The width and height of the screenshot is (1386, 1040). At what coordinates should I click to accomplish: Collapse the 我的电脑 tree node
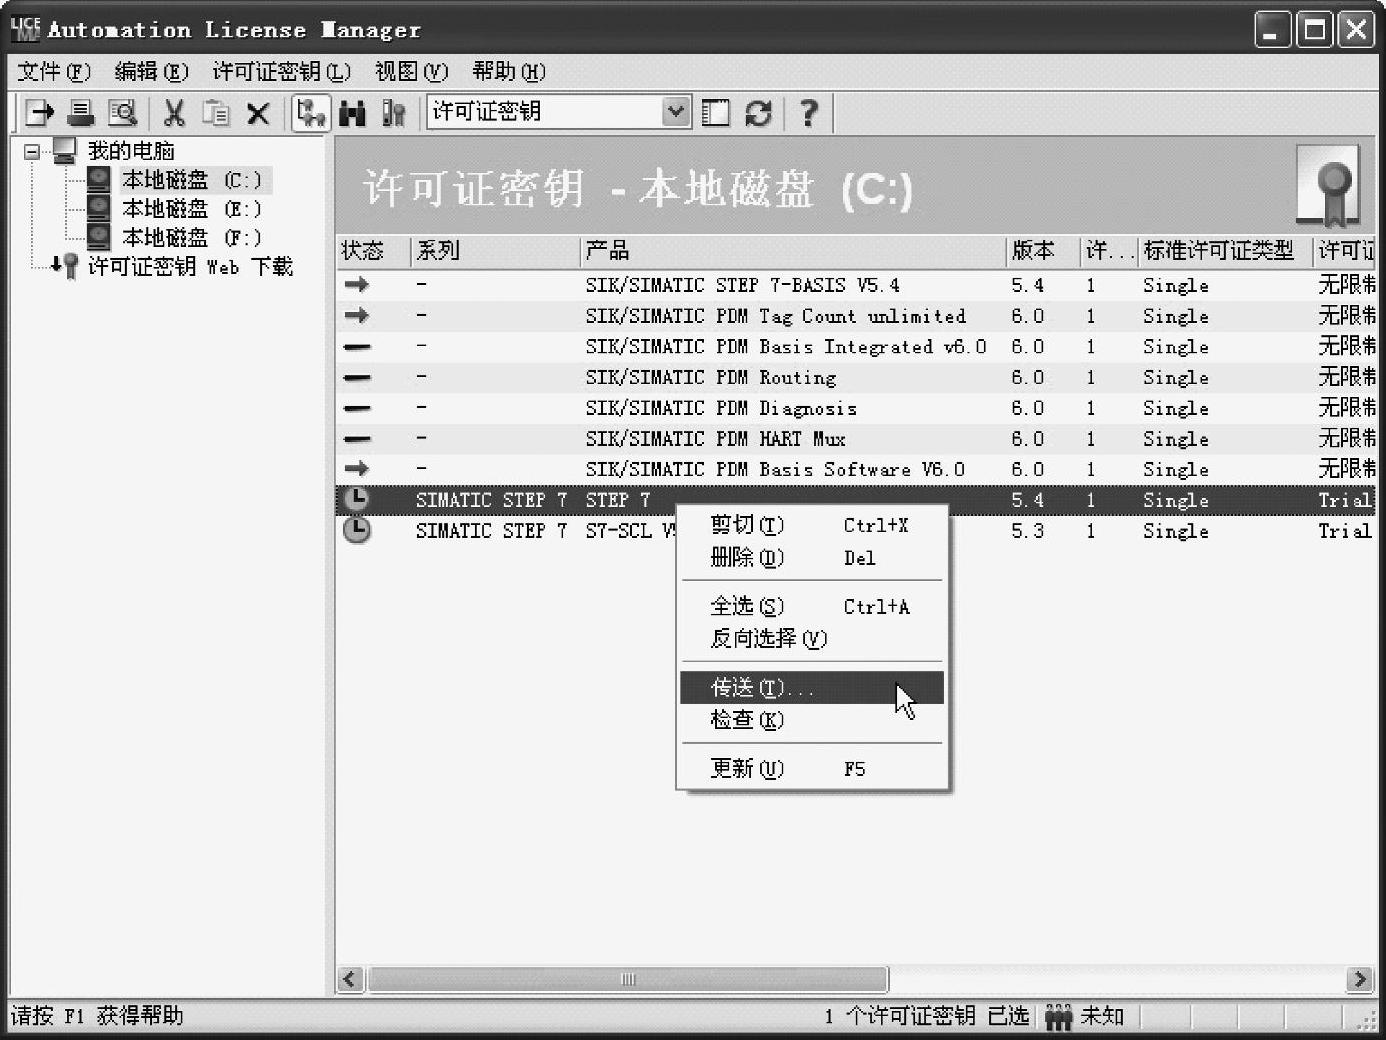click(x=33, y=152)
